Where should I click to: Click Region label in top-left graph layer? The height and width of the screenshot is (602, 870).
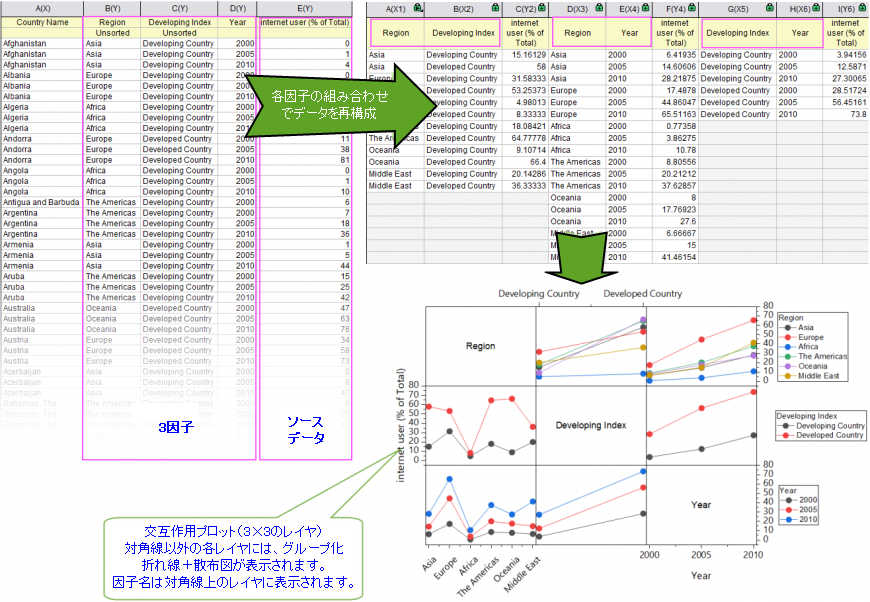[480, 346]
